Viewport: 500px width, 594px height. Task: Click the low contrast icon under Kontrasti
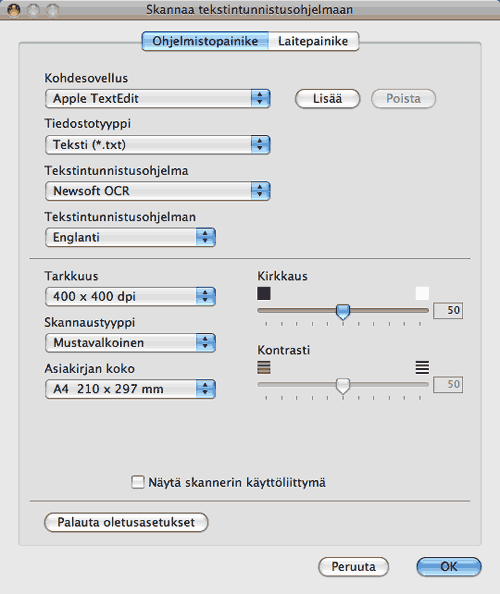point(264,367)
